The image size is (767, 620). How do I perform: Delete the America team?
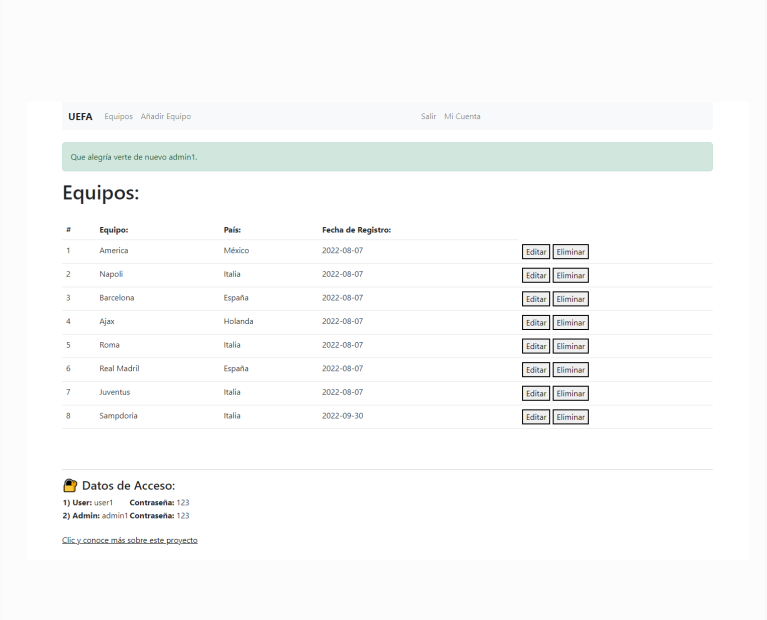pyautogui.click(x=571, y=252)
